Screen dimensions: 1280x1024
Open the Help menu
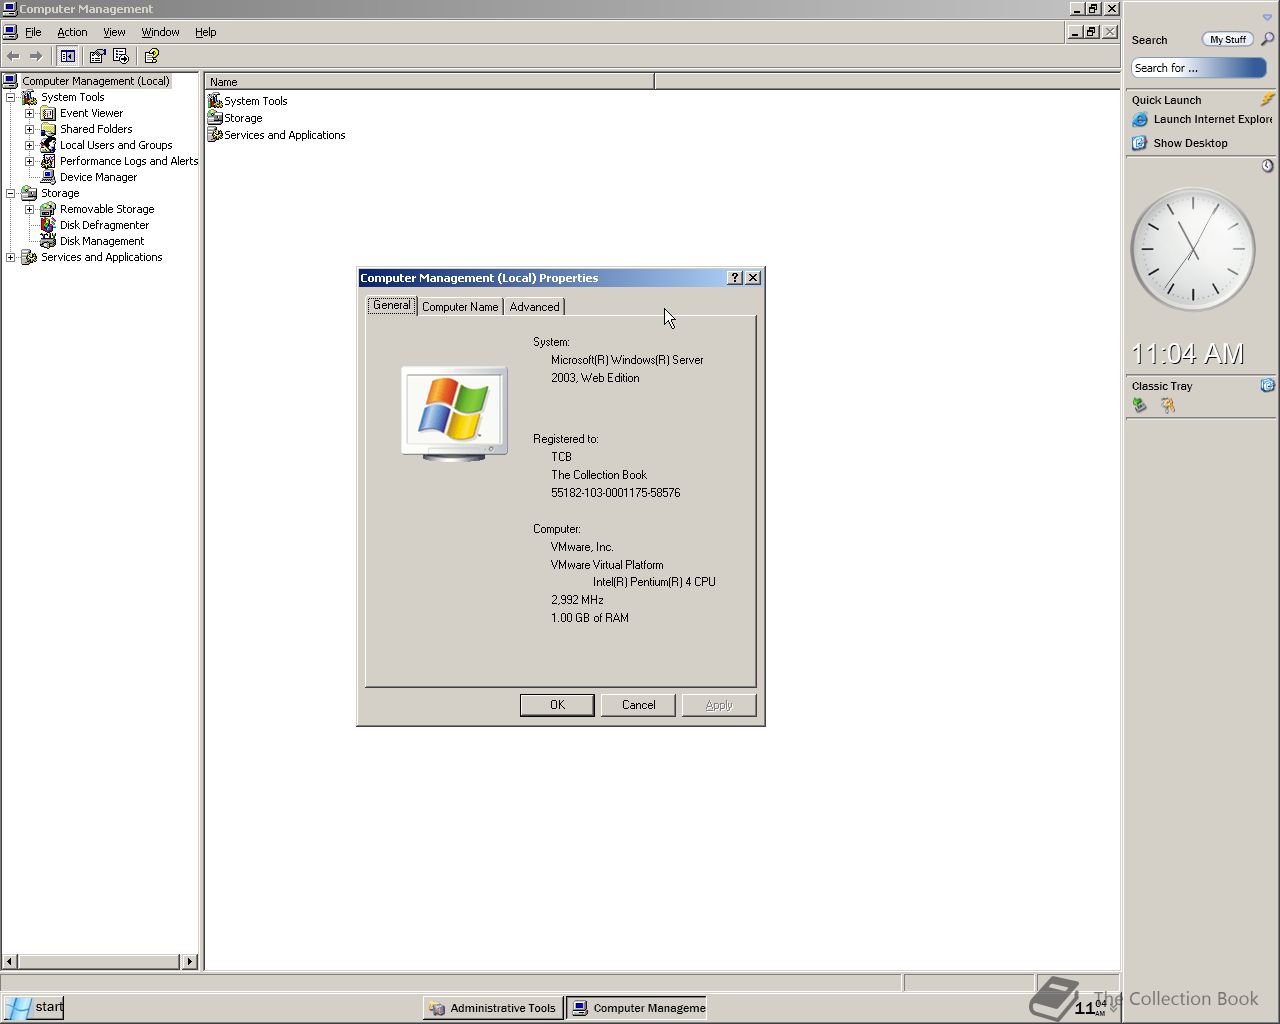[x=205, y=32]
